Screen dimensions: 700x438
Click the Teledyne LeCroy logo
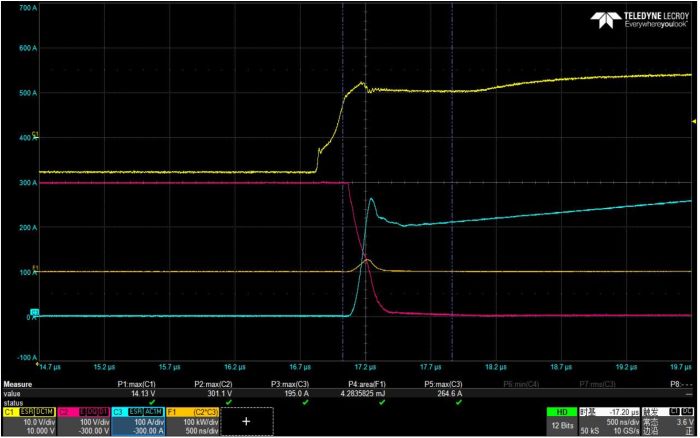639,20
